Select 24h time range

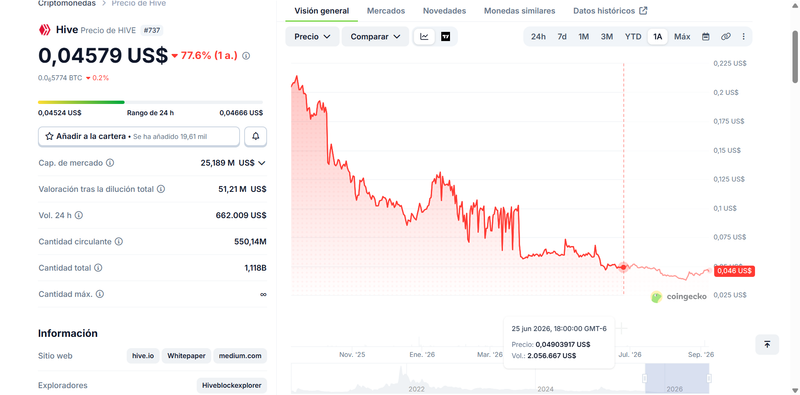[x=538, y=37]
